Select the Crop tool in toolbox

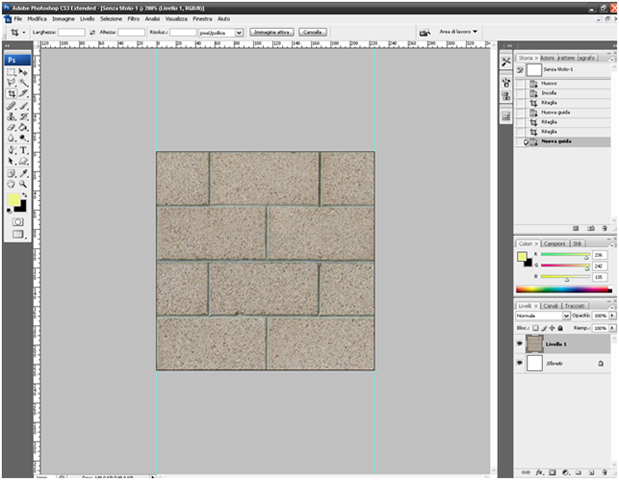click(11, 94)
